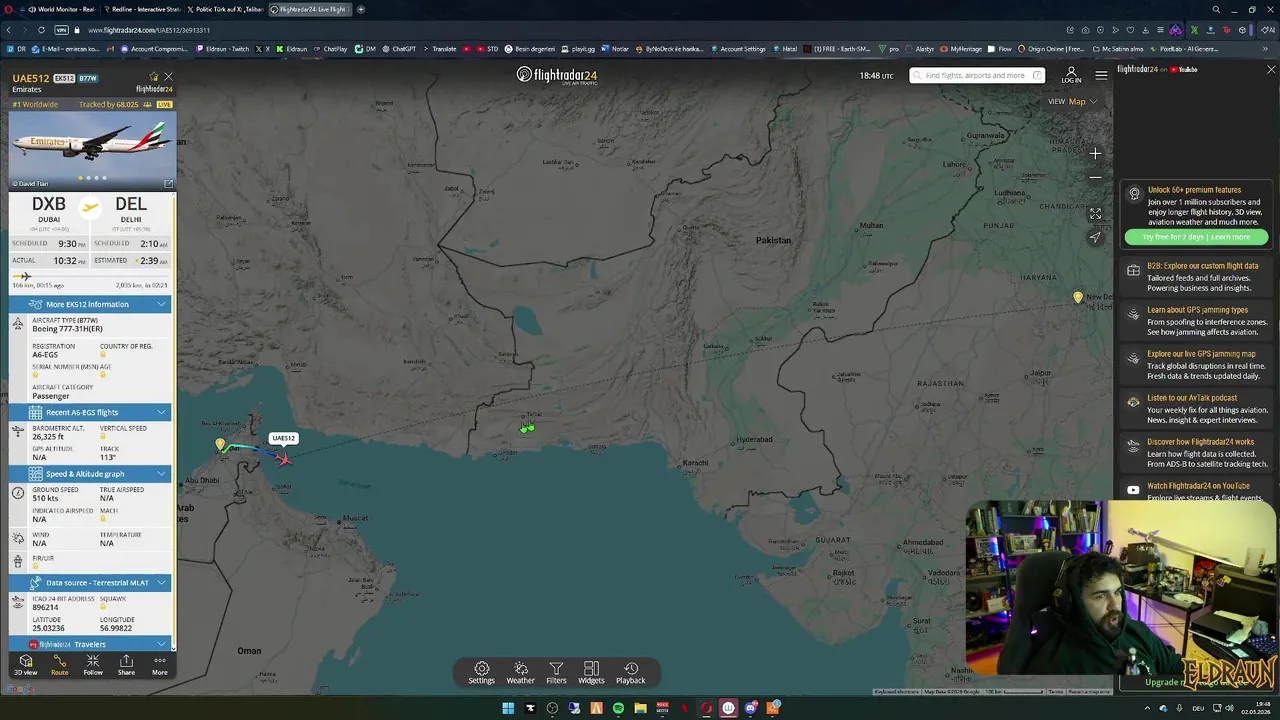Zoom out the map with minus
This screenshot has height=720, width=1280.
coord(1095,177)
